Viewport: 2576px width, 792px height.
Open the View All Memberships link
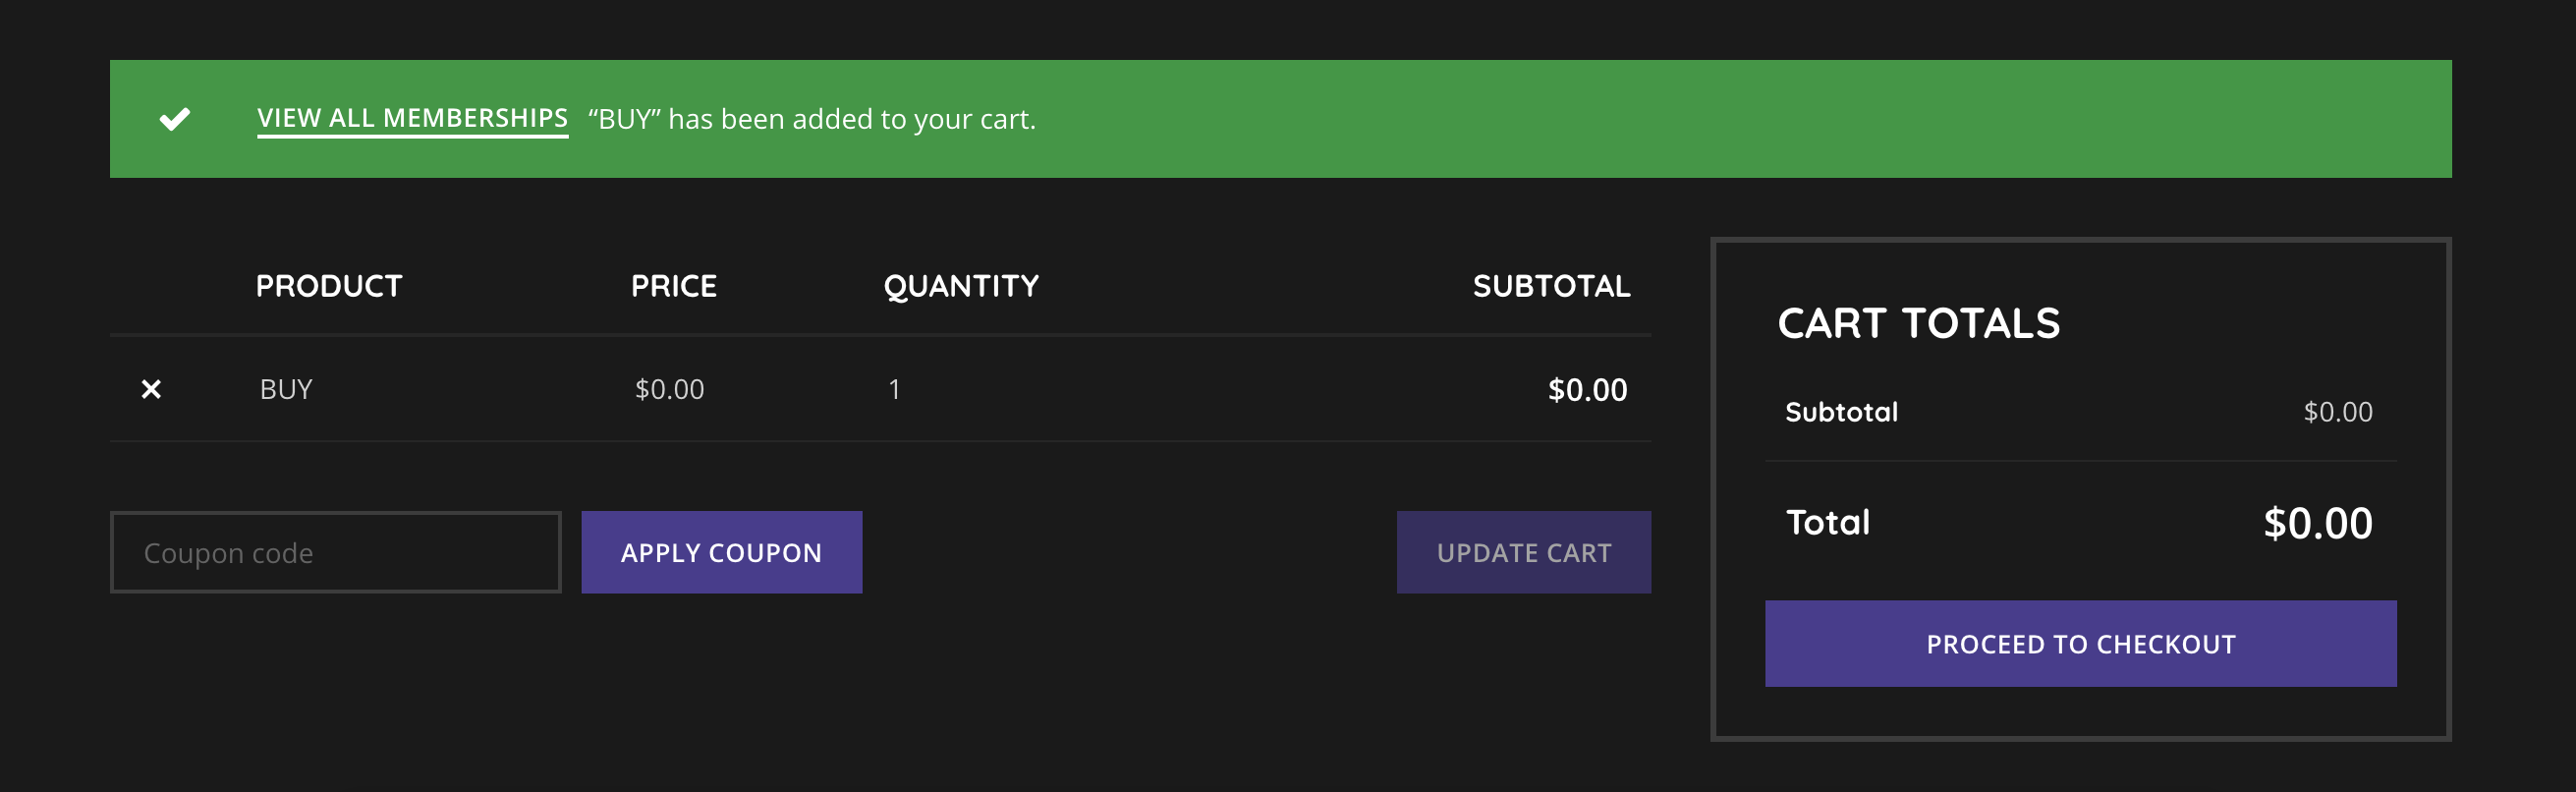[412, 118]
